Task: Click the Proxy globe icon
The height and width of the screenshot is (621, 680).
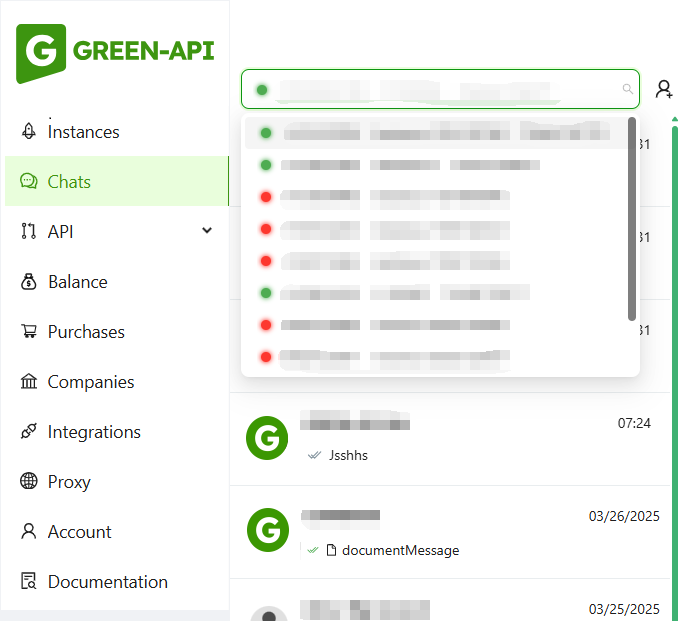Action: point(29,482)
